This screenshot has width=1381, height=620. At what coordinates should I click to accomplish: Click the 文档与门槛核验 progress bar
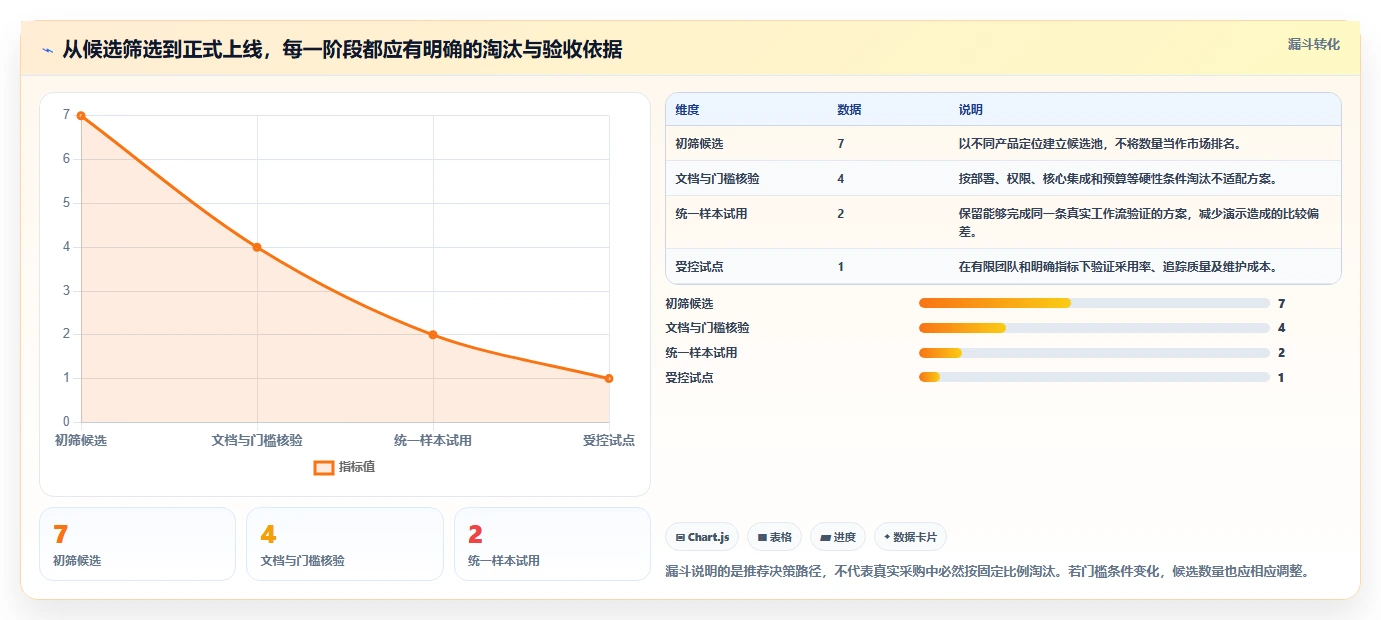[1094, 328]
